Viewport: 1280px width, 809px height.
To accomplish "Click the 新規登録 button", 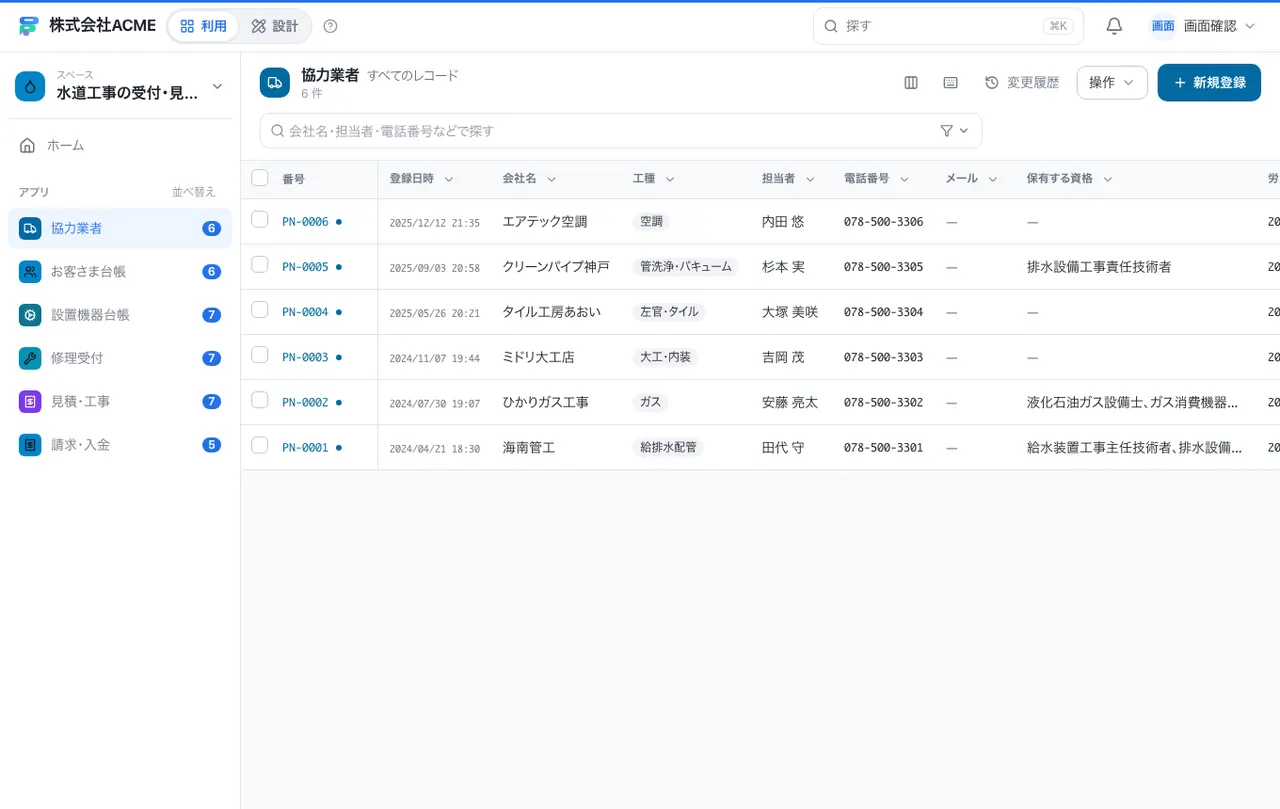I will 1209,83.
